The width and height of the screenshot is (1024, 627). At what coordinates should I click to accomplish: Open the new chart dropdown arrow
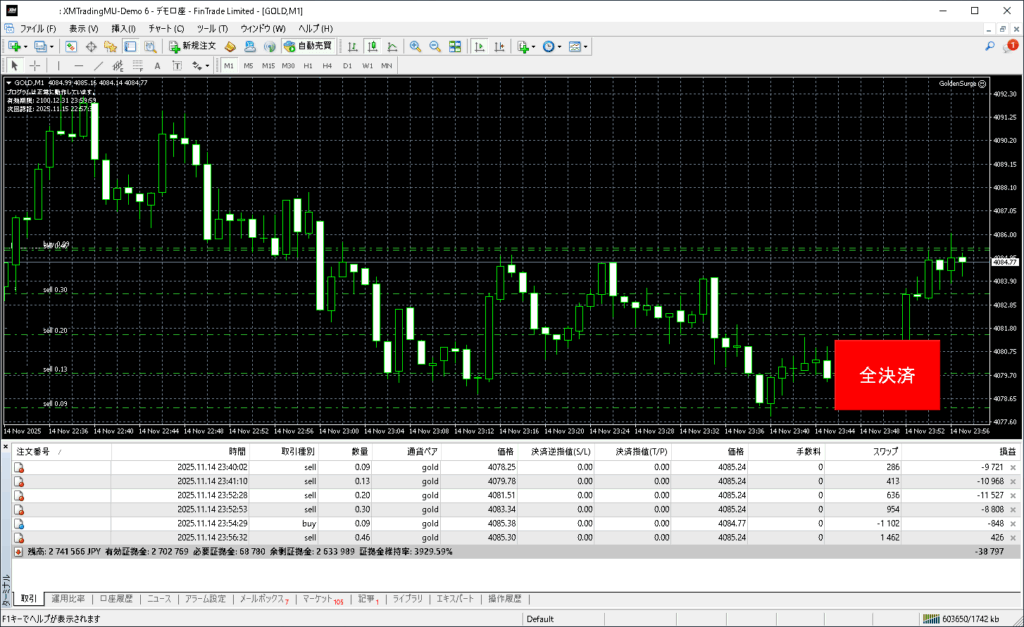click(26, 47)
